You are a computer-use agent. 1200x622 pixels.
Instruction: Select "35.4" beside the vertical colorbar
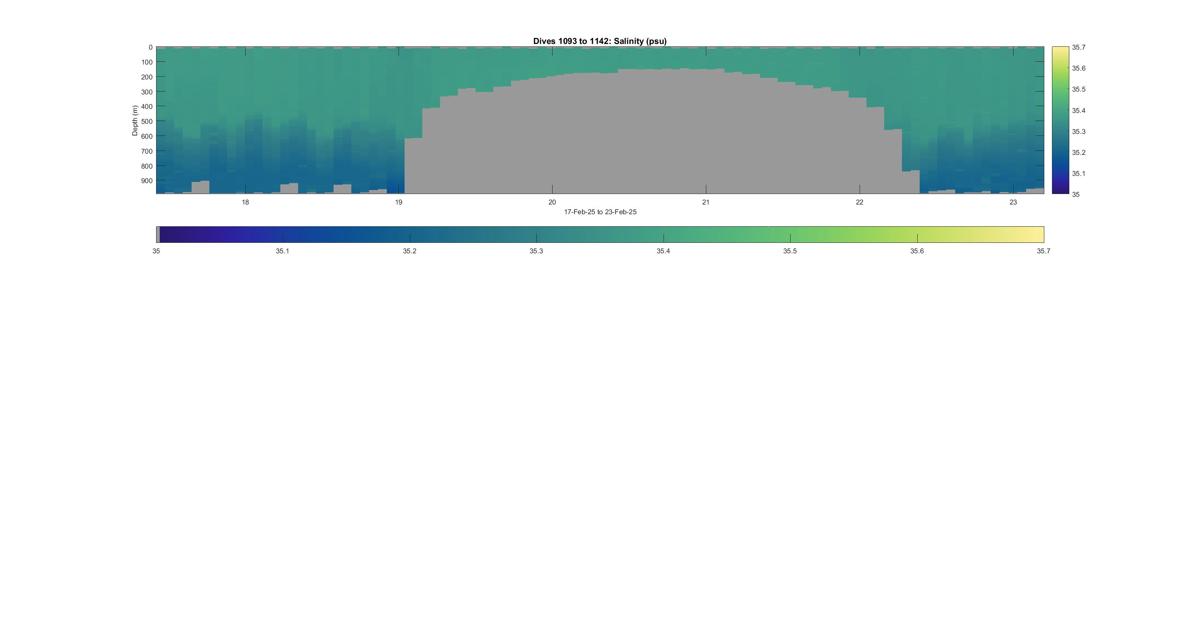click(1079, 110)
